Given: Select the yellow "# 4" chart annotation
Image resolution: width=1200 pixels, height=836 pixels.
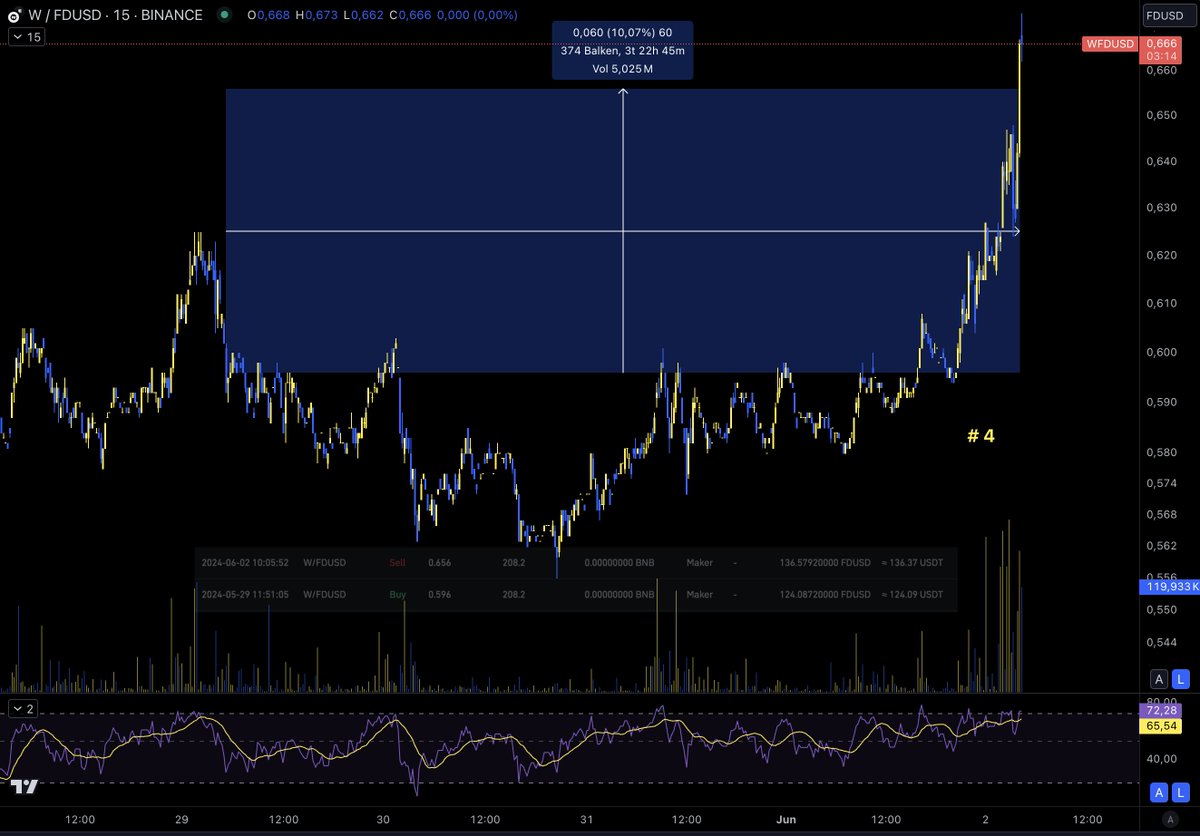Looking at the screenshot, I should tap(979, 437).
